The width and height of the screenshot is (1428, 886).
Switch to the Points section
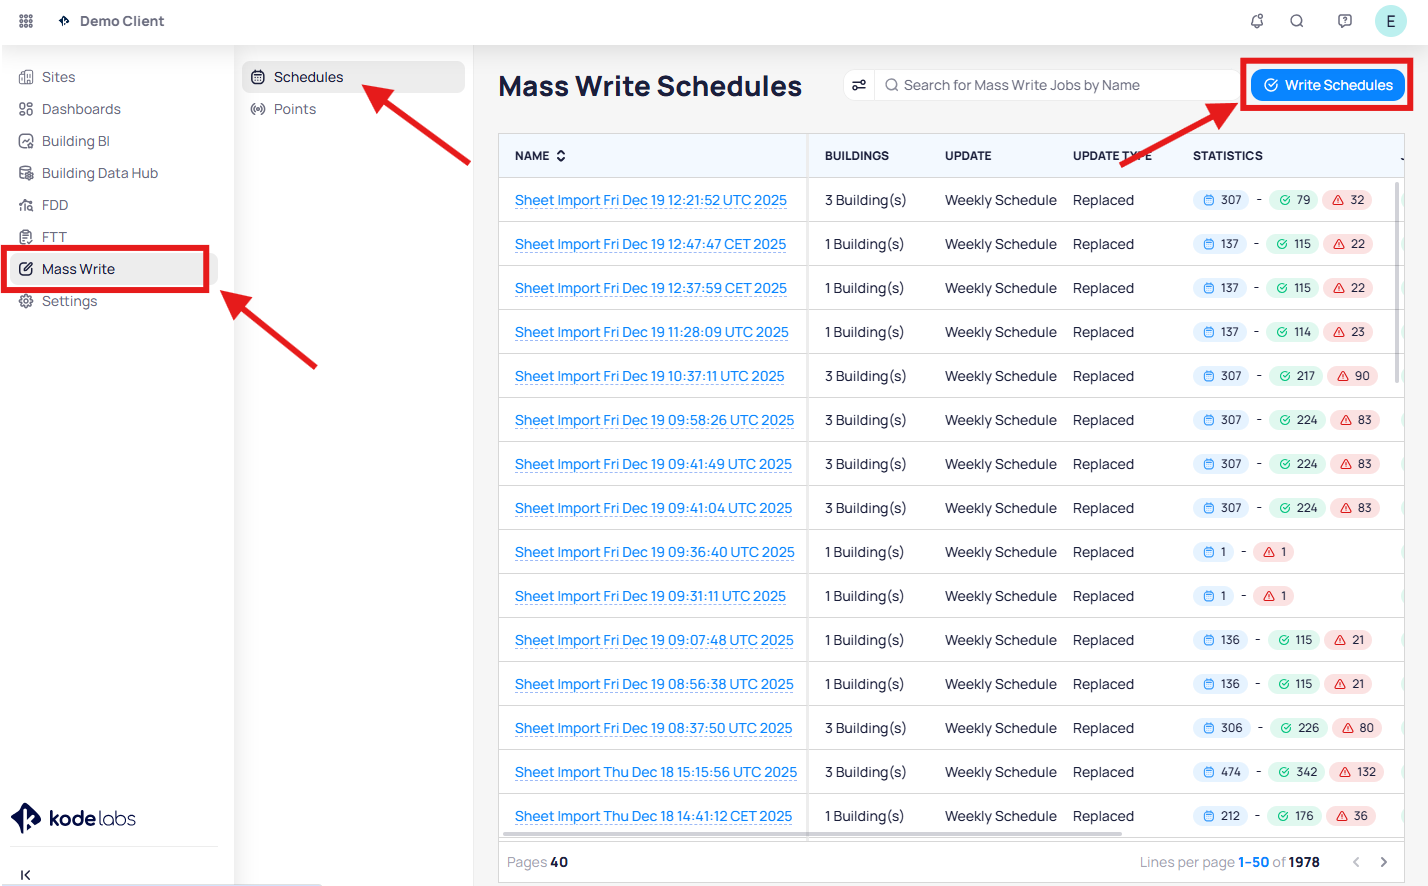[x=294, y=109]
